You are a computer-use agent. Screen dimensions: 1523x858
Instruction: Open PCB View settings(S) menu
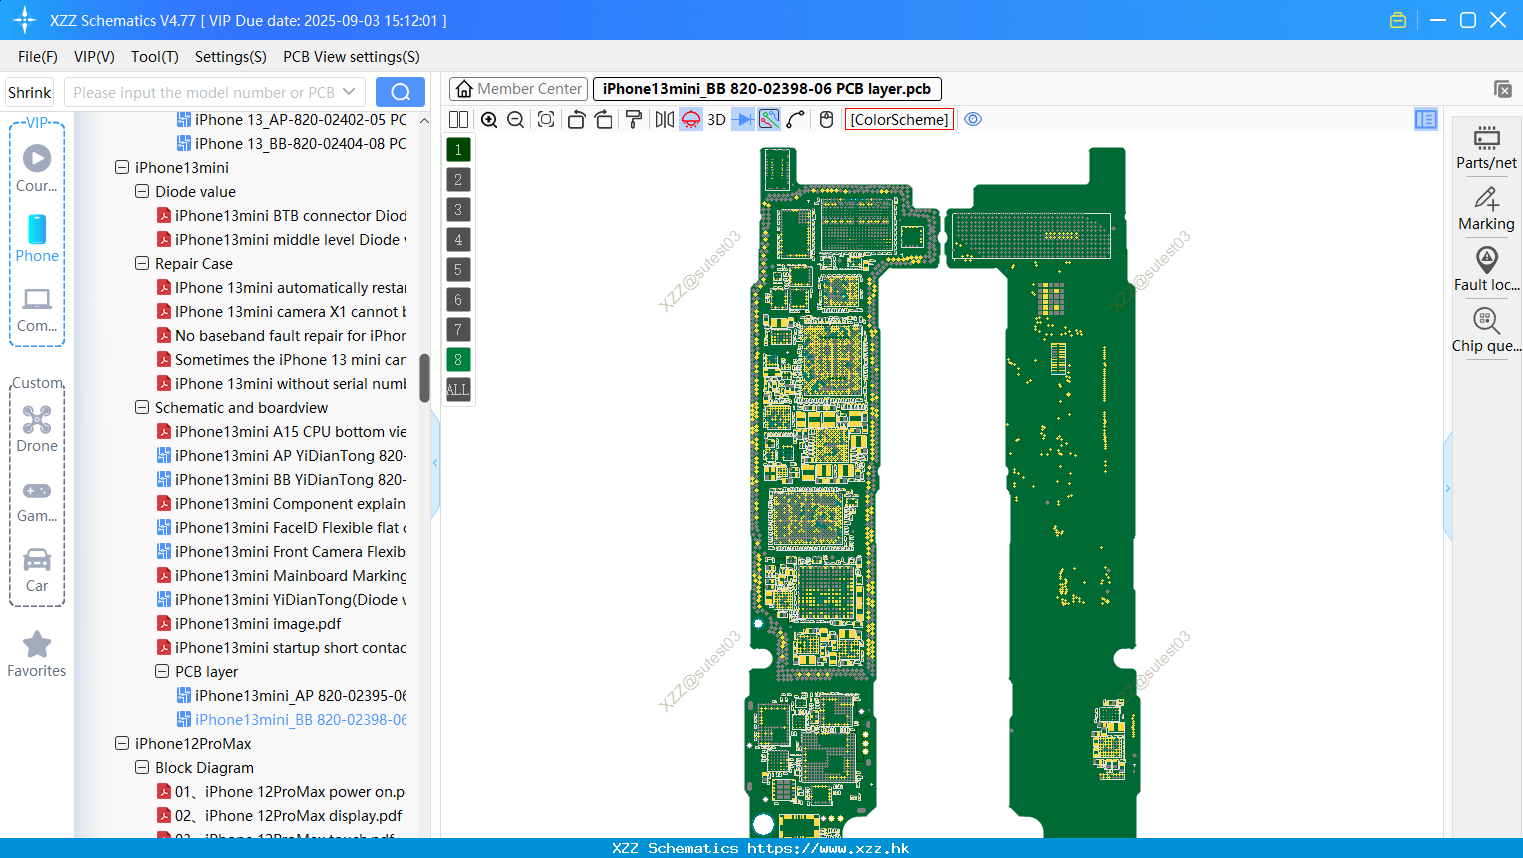tap(352, 57)
